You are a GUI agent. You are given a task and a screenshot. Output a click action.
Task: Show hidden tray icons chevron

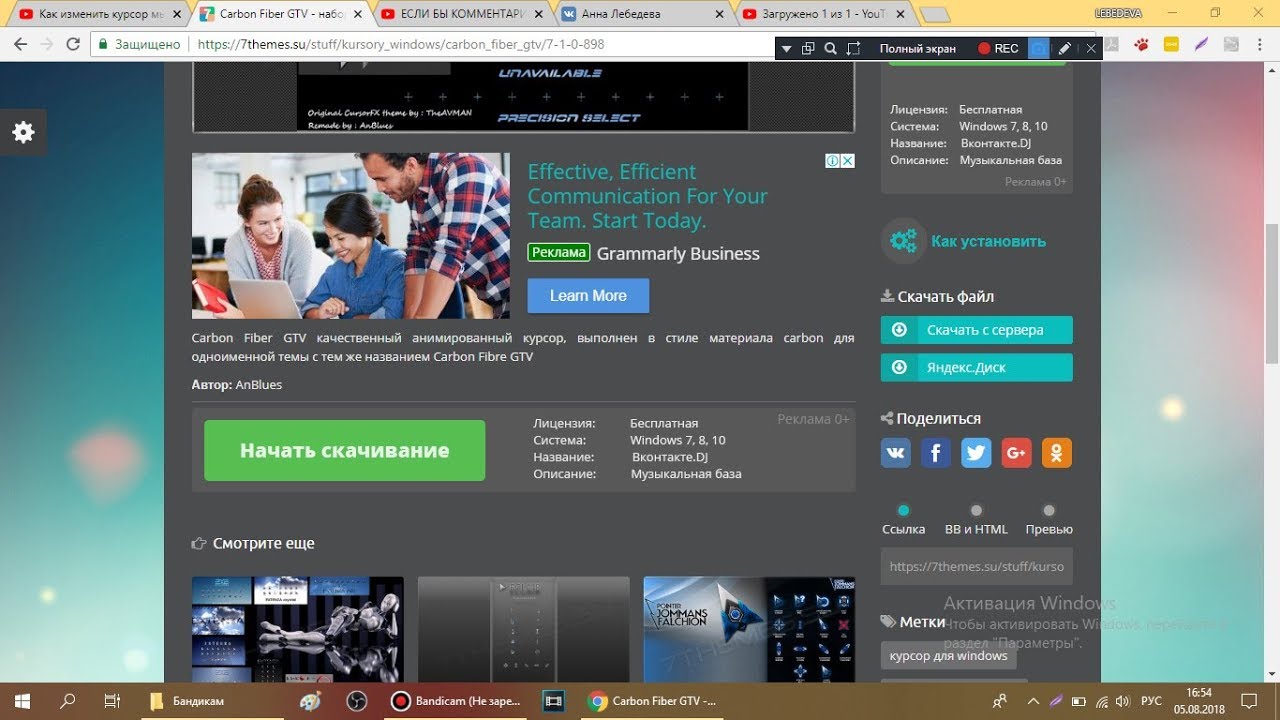1032,701
